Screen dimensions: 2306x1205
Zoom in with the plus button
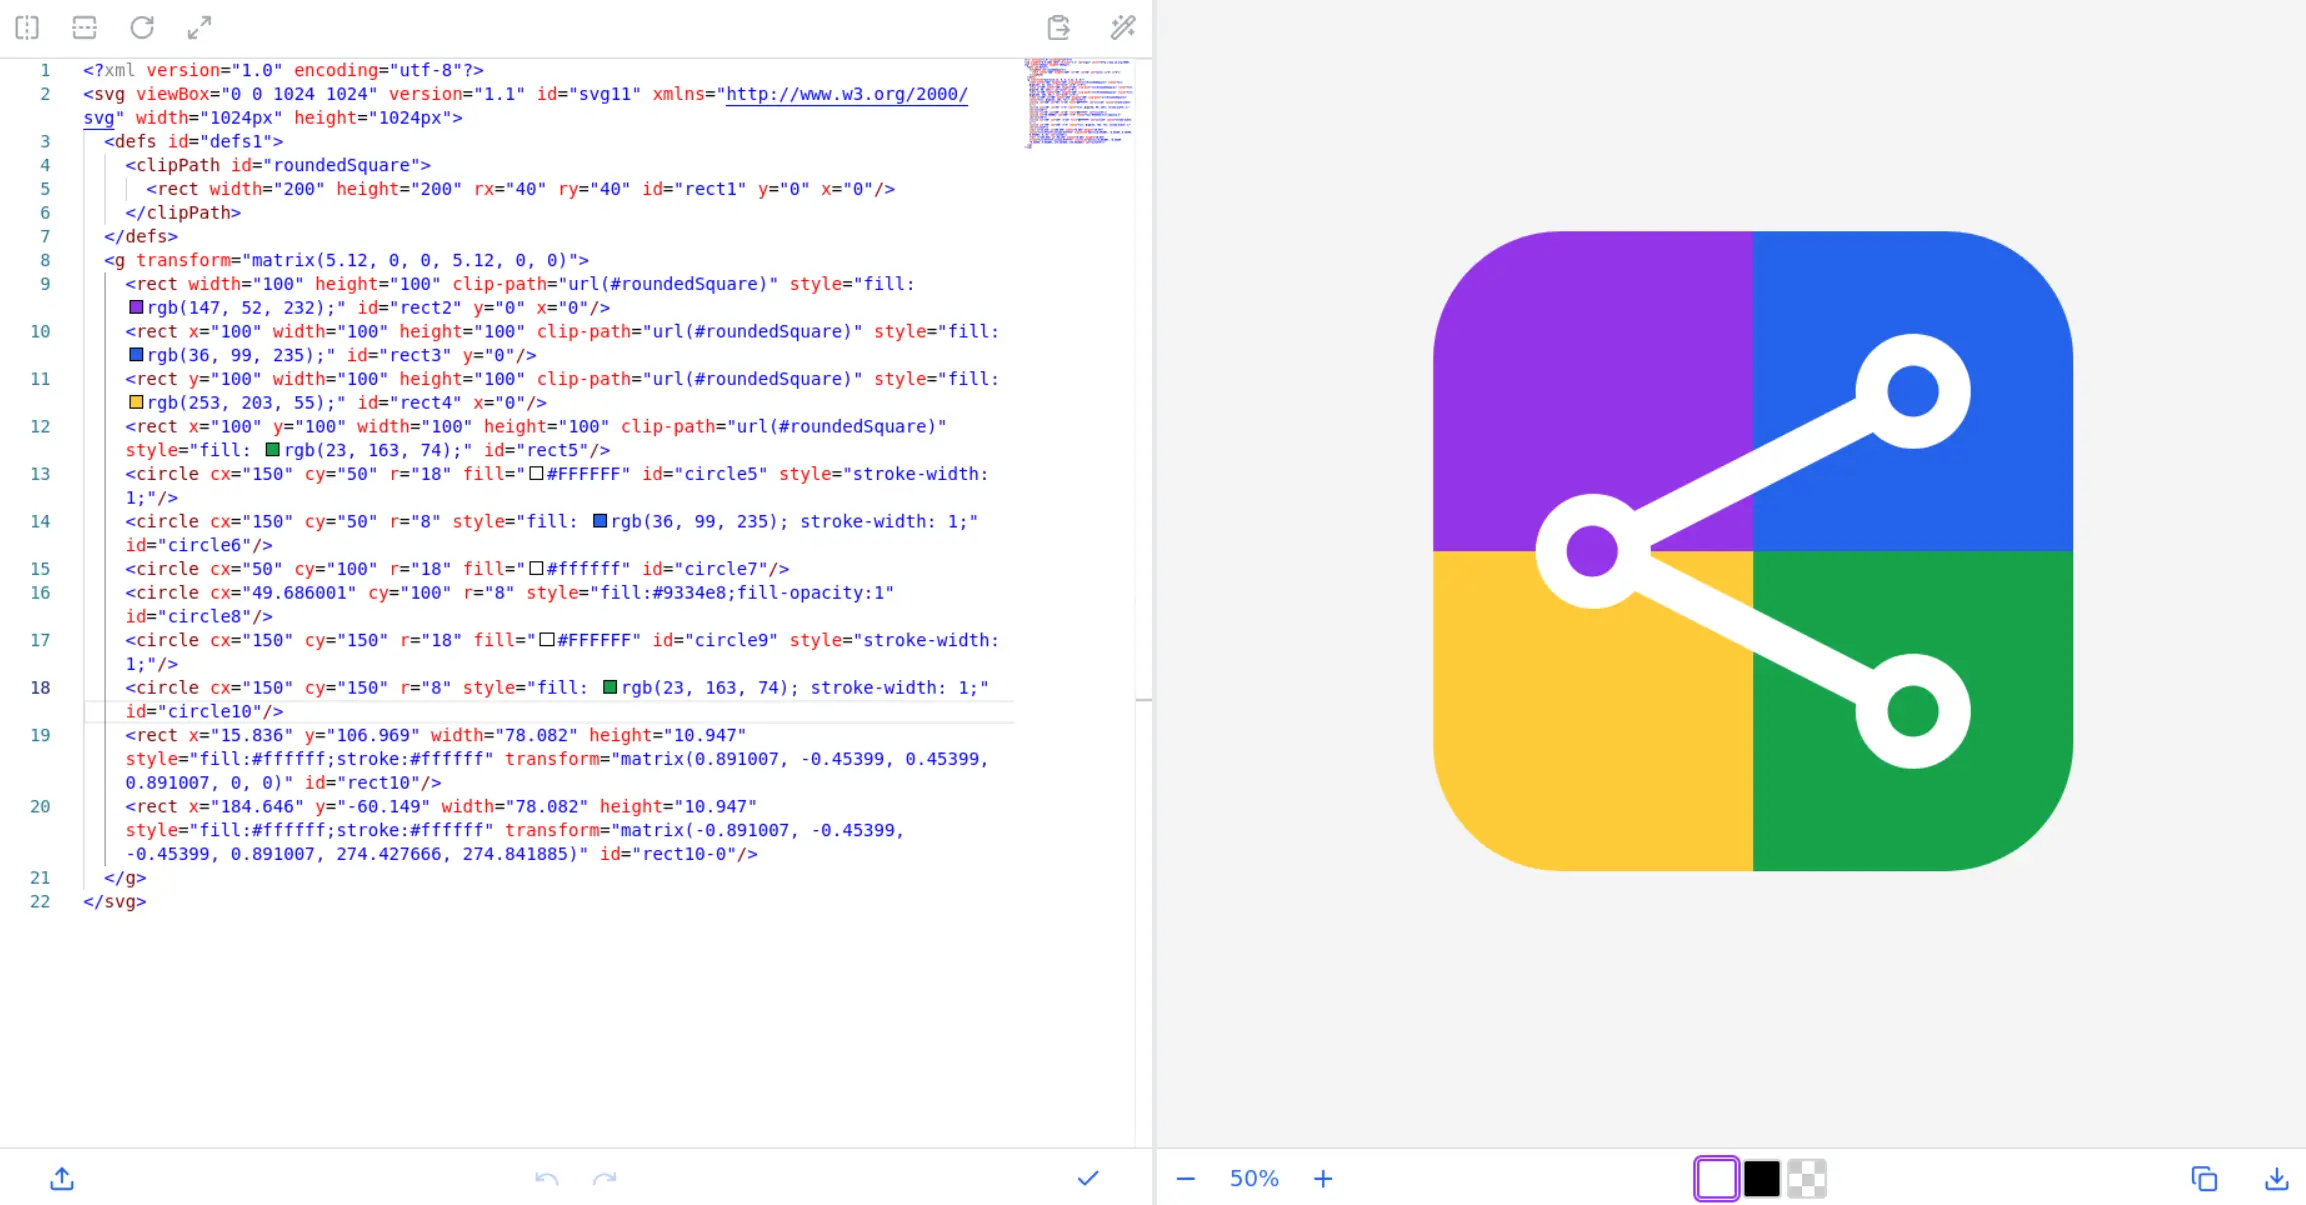point(1323,1179)
